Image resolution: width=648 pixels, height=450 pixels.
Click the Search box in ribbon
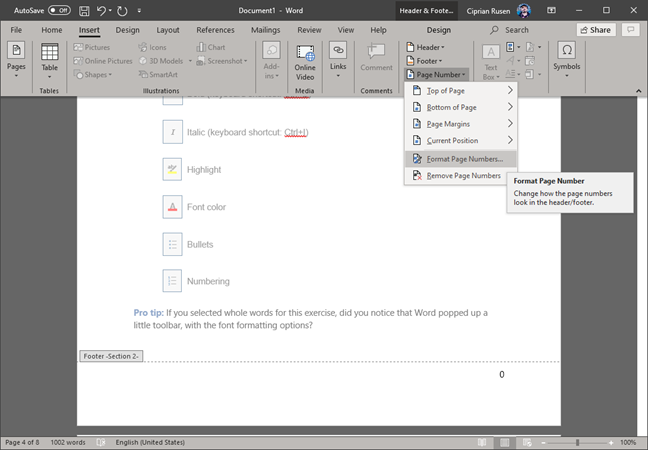pyautogui.click(x=509, y=30)
